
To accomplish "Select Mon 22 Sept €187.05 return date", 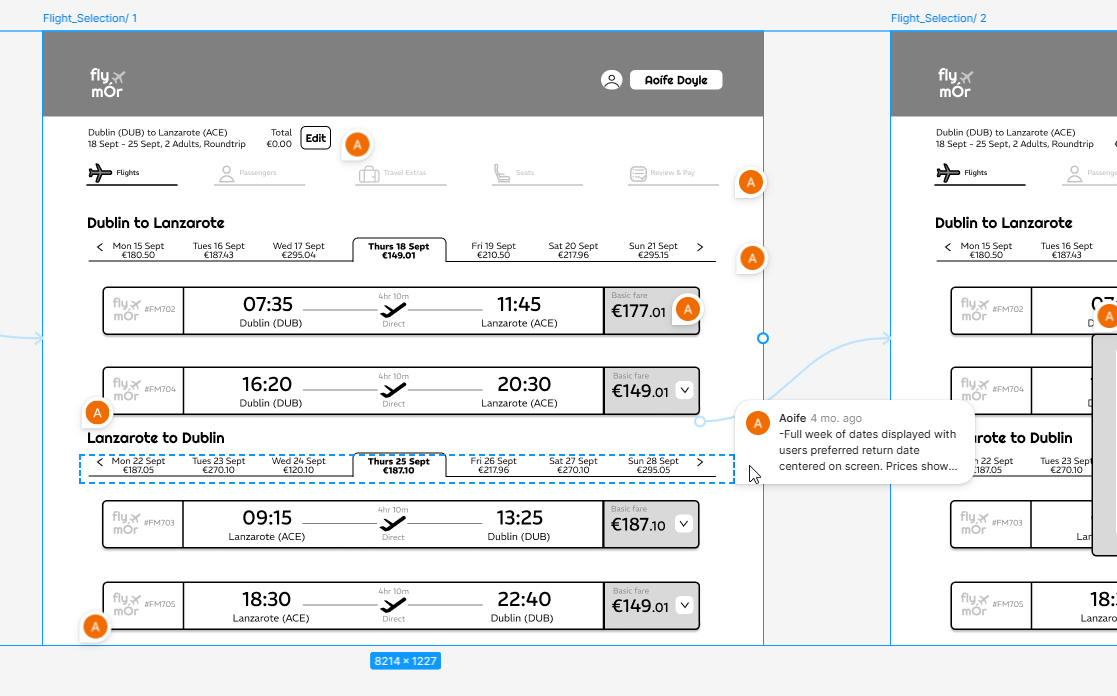I will pos(138,465).
